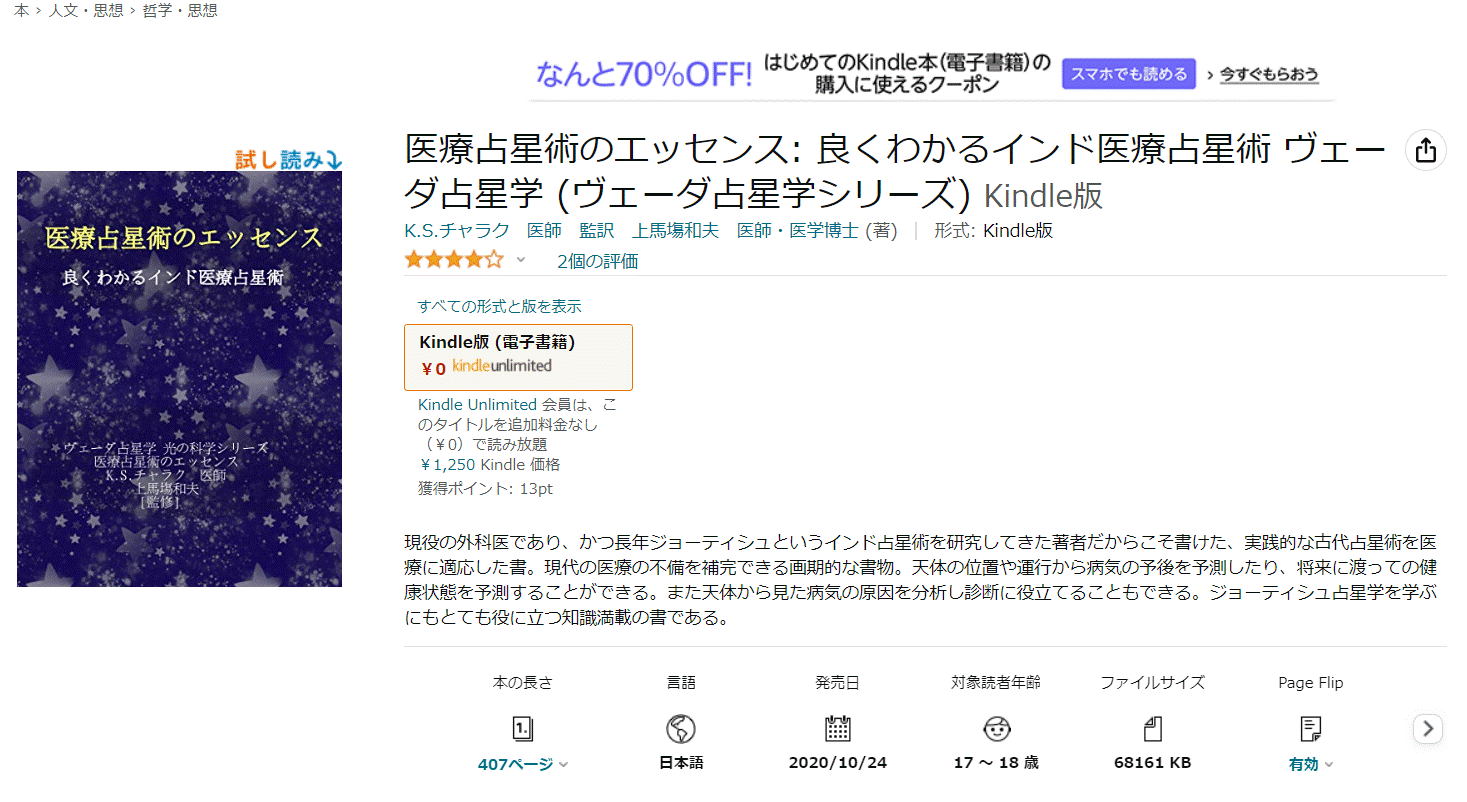Viewport: 1467px width, 802px height.
Task: Click the Page Flip icon
Action: point(1311,728)
